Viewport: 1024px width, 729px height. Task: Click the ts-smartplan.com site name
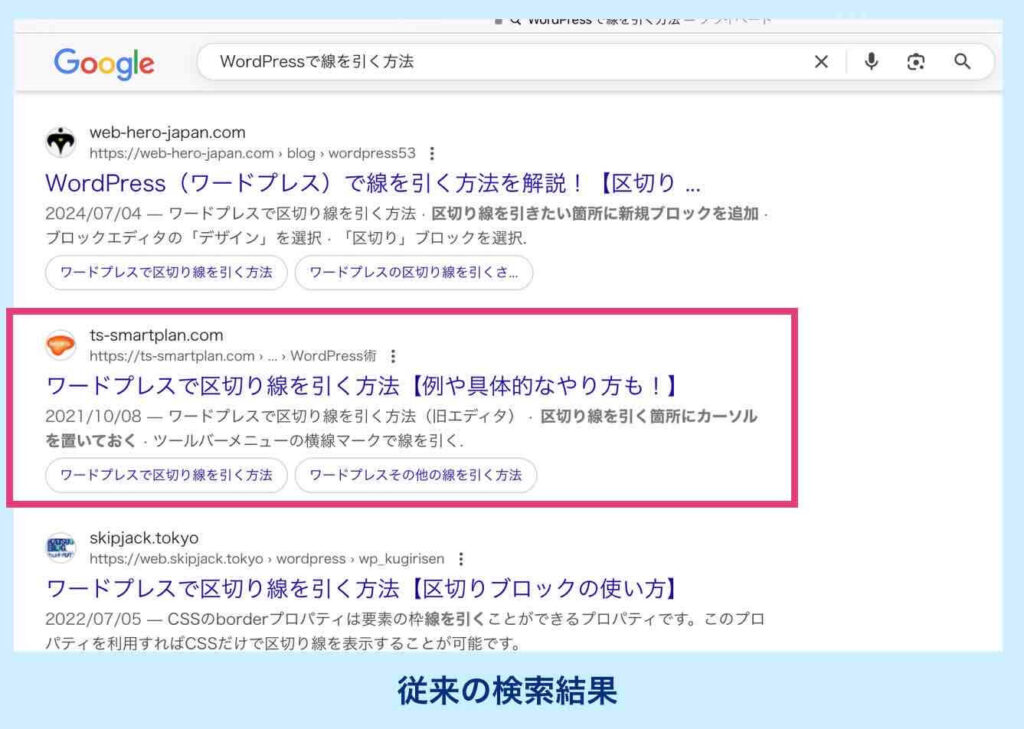click(x=156, y=335)
